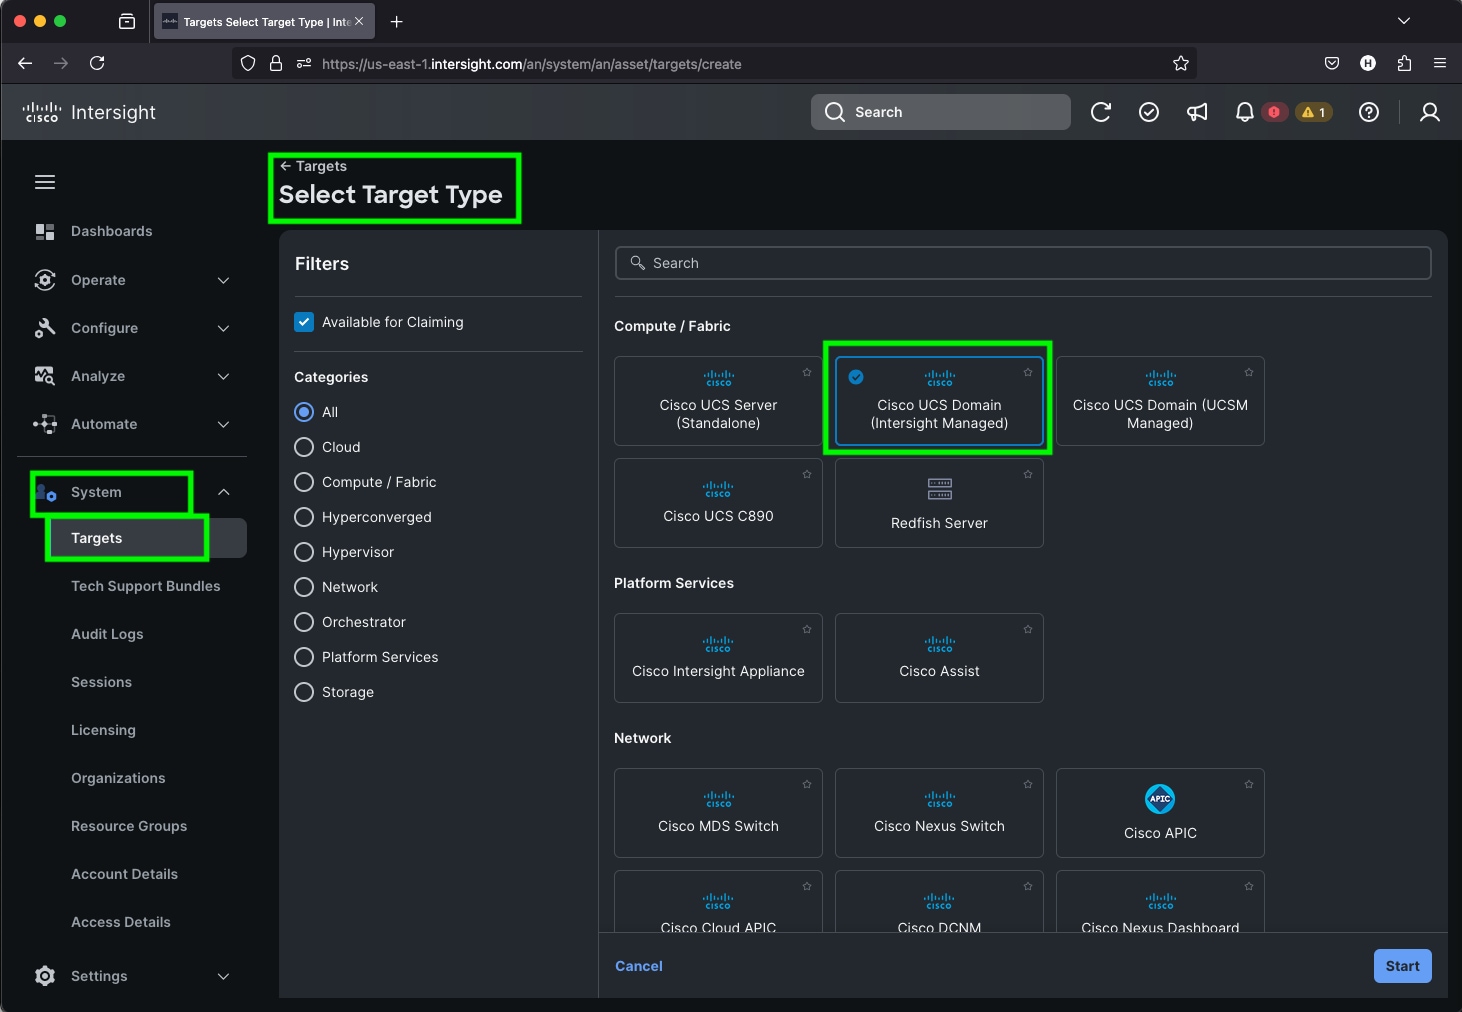Click the tasks checkmark circle icon
This screenshot has width=1462, height=1012.
tap(1149, 112)
